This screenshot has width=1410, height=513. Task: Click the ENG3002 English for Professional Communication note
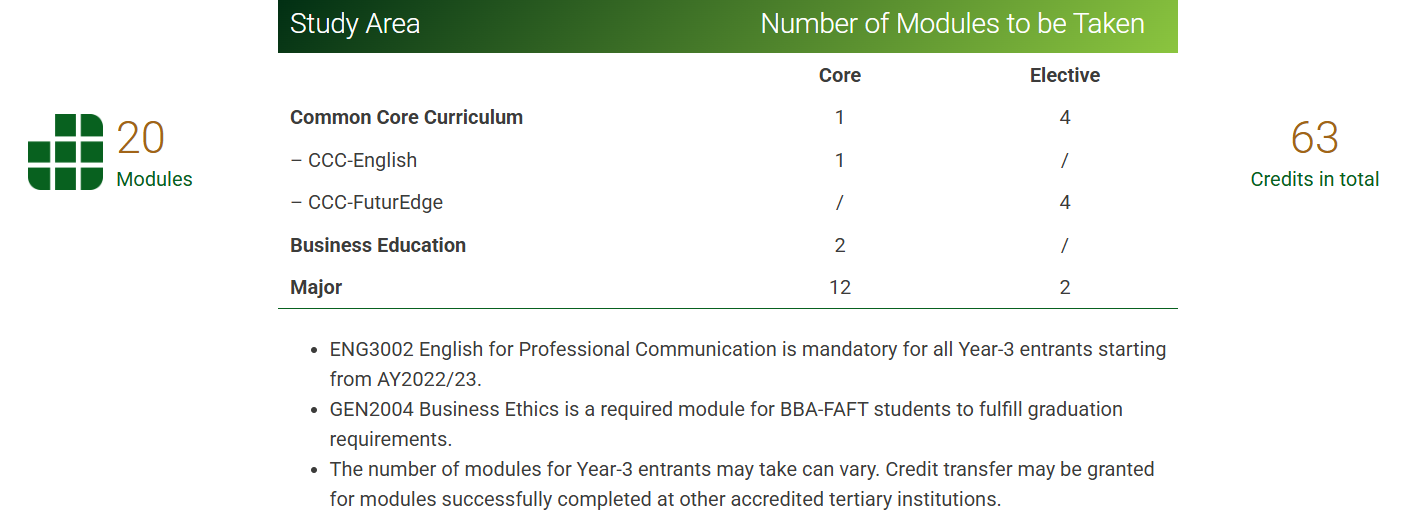(x=748, y=364)
